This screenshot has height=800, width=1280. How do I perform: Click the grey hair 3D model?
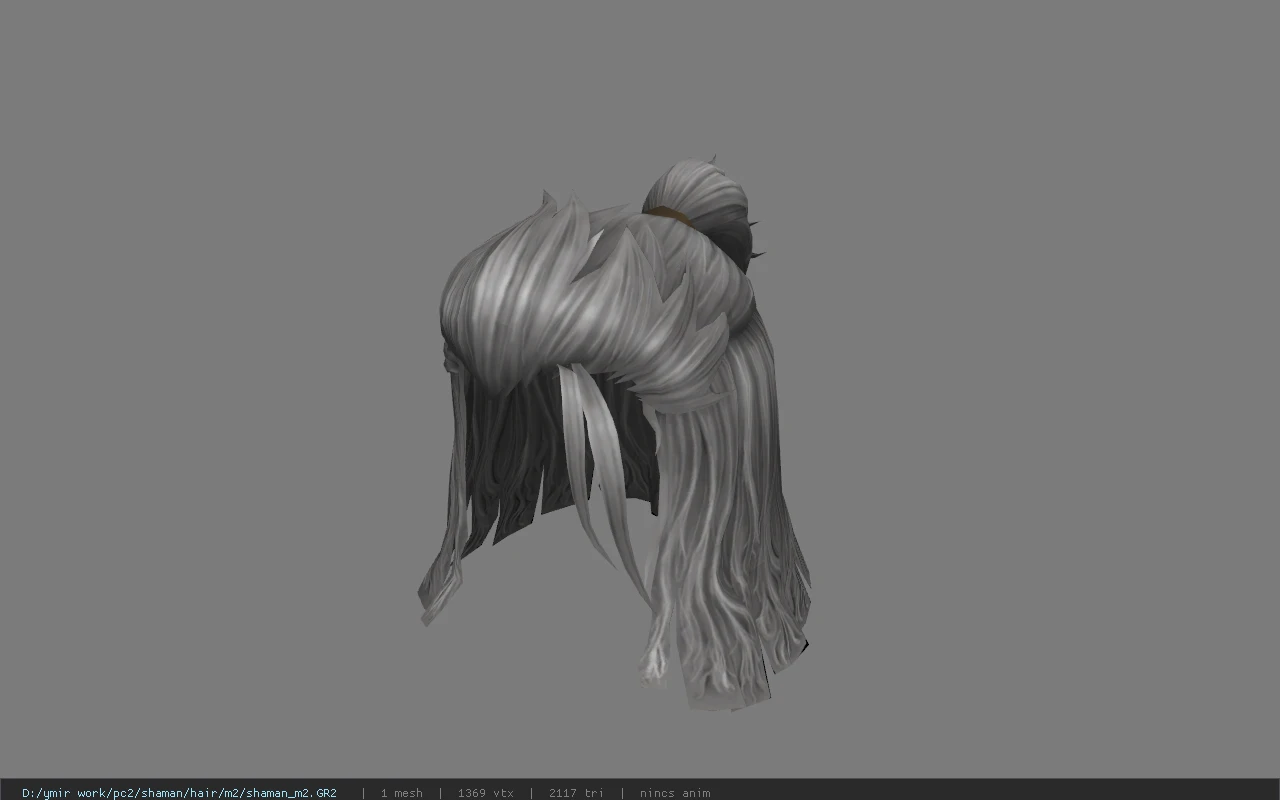[x=614, y=433]
